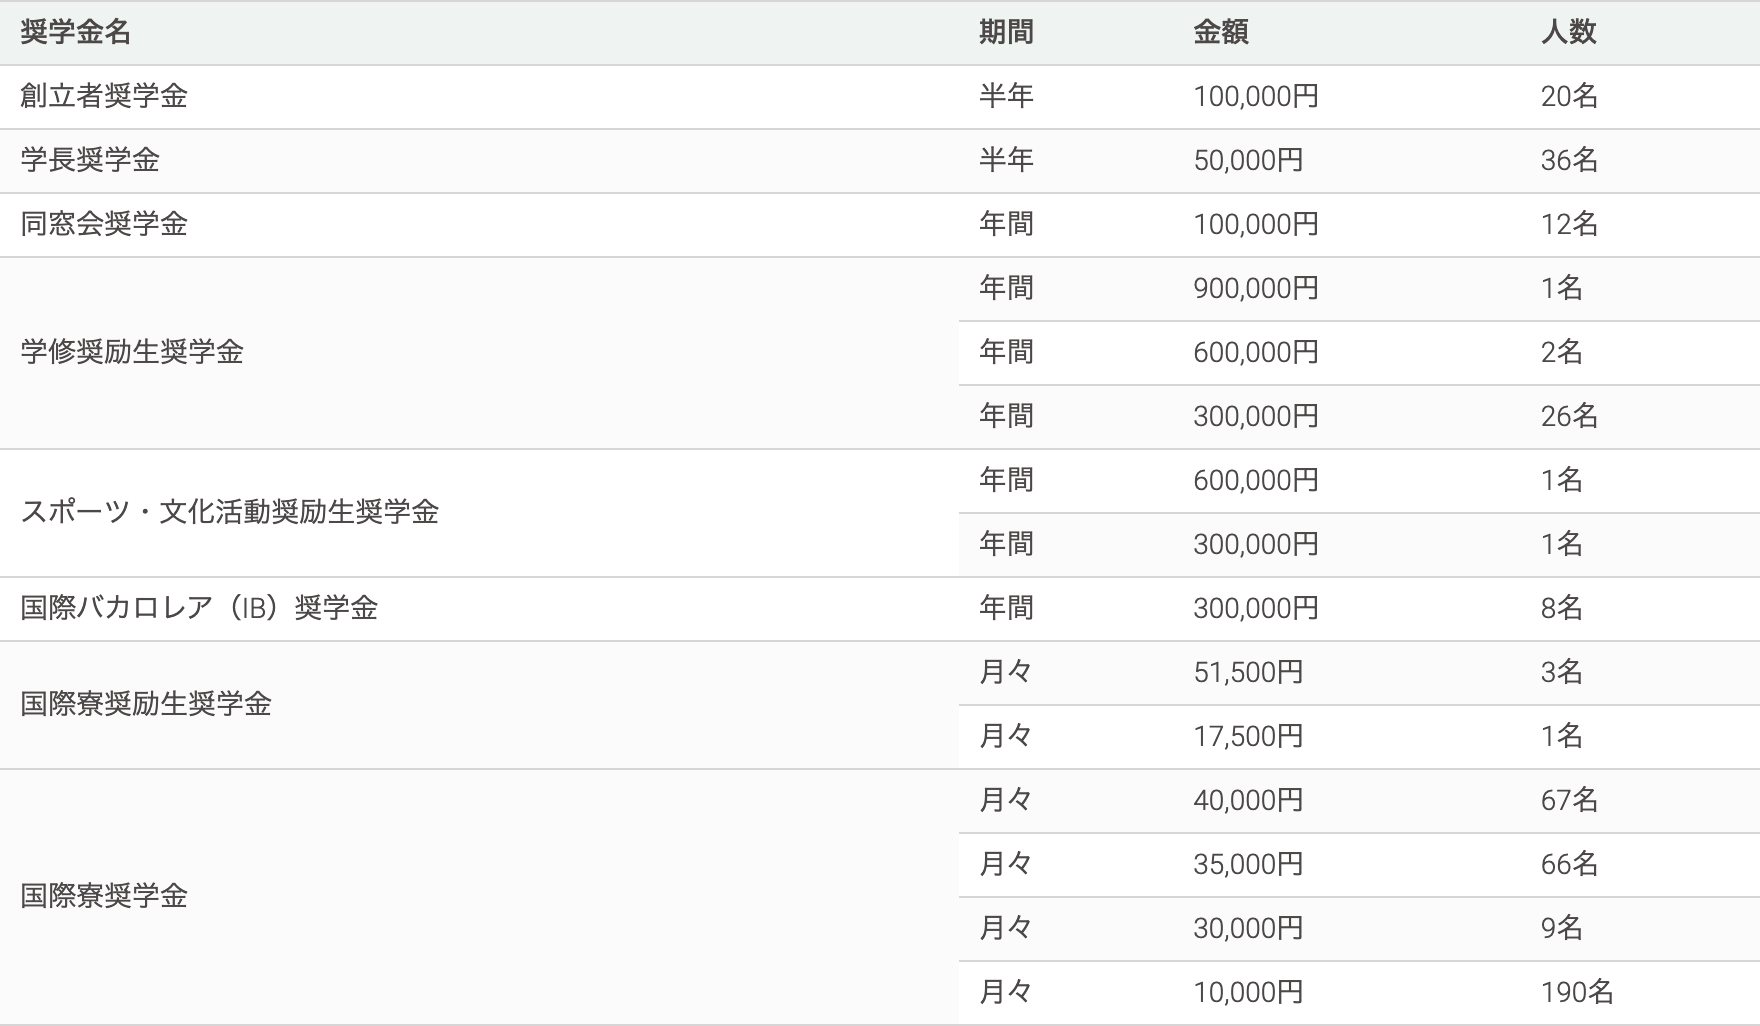
Task: Click the 国際寮奨励生奨学金 cell
Action: point(146,704)
